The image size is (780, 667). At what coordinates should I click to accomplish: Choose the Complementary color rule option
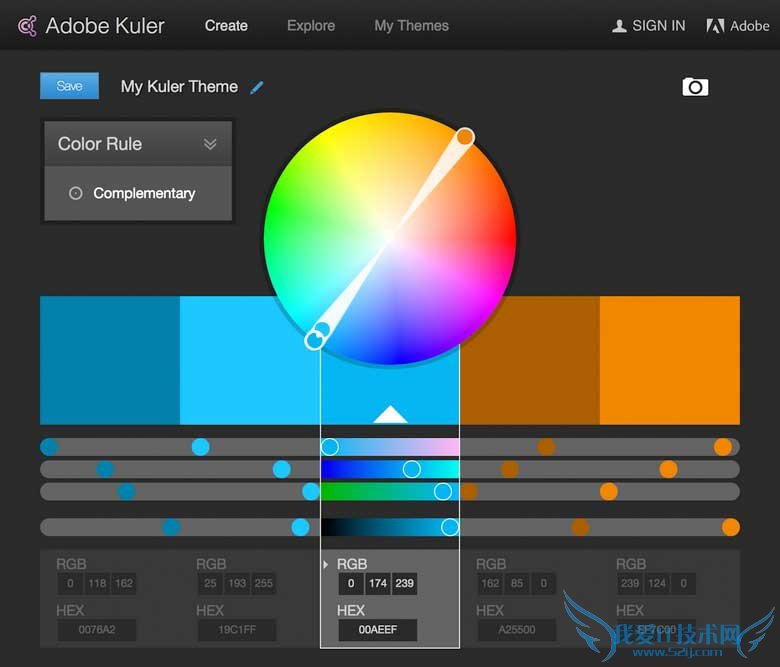(132, 193)
